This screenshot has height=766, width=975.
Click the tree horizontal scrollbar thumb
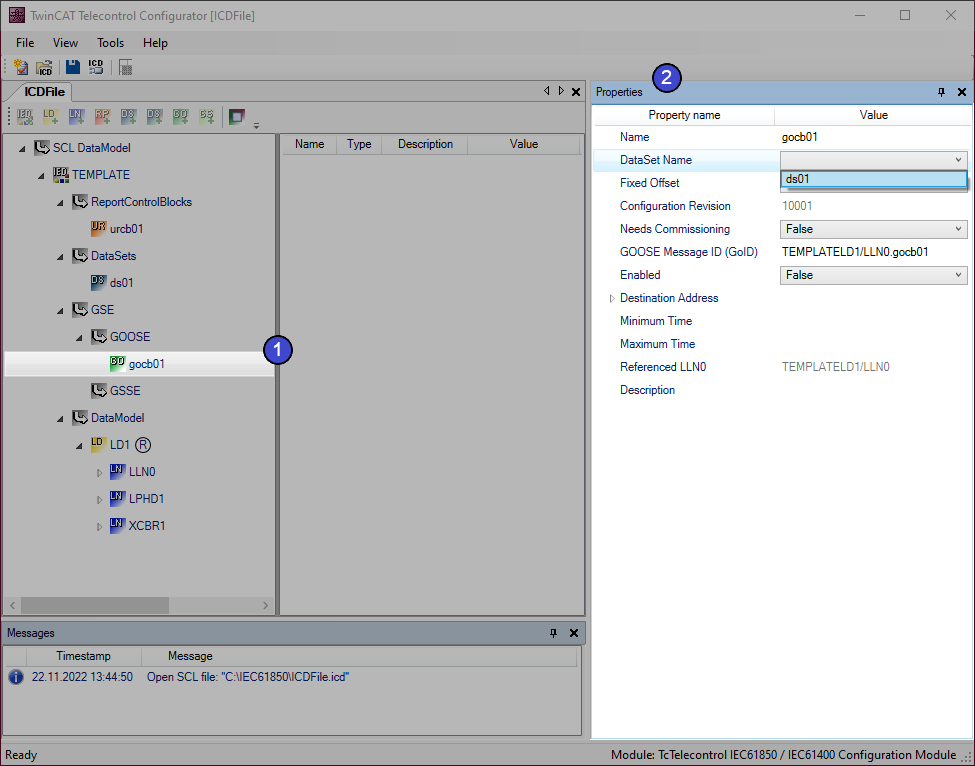95,605
